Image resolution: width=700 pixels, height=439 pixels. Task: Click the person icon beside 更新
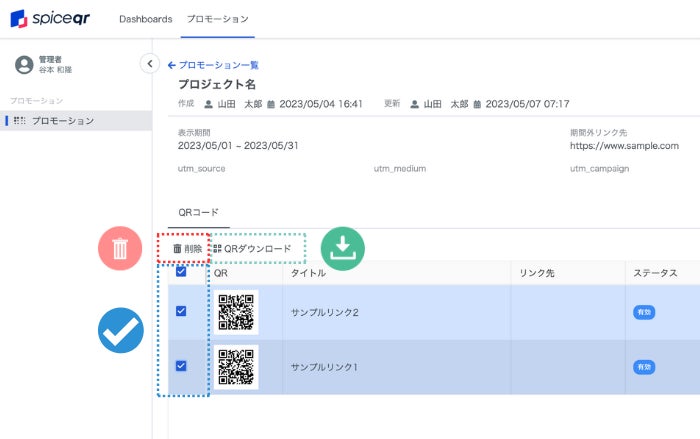tap(414, 104)
